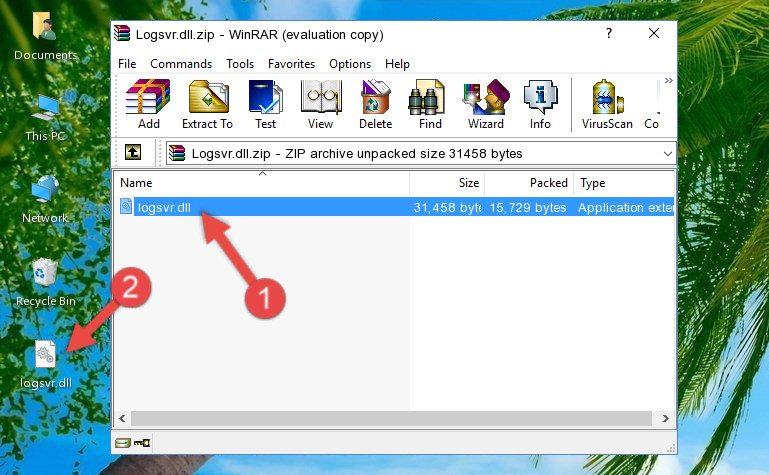
Task: Select the logsvr.dll desktop file
Action: pyautogui.click(x=46, y=365)
